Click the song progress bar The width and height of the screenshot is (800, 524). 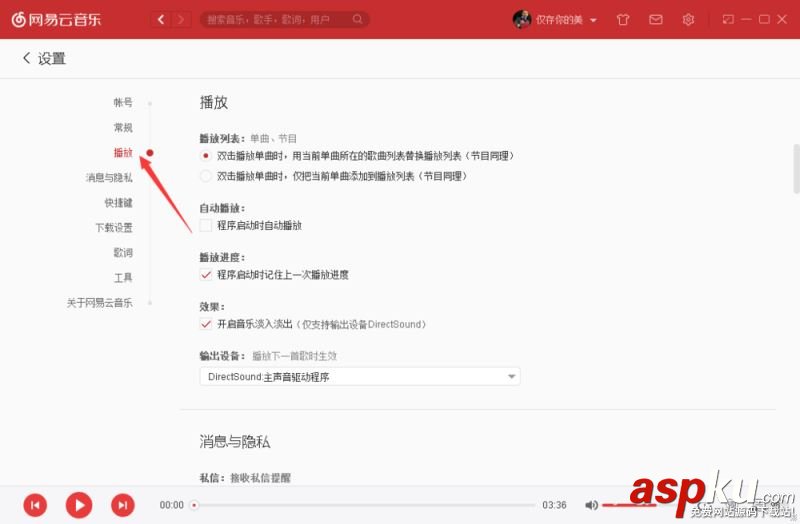(364, 505)
